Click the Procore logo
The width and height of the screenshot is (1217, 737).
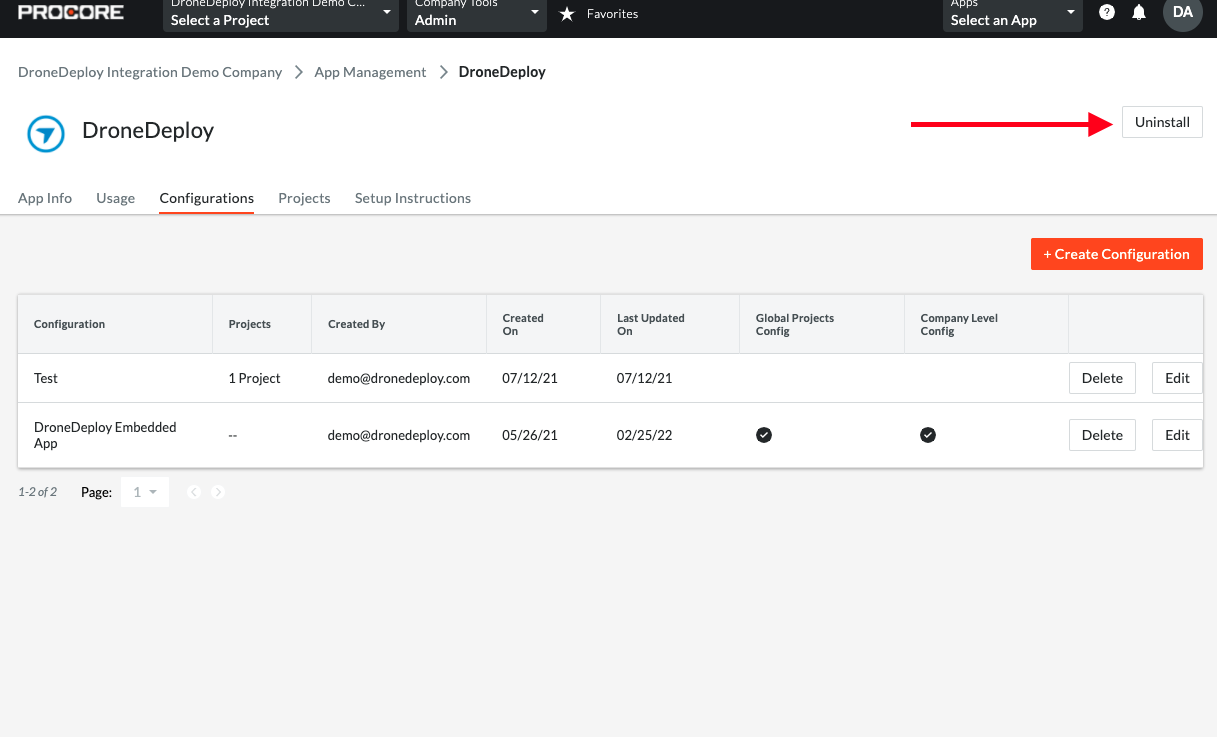(x=70, y=12)
